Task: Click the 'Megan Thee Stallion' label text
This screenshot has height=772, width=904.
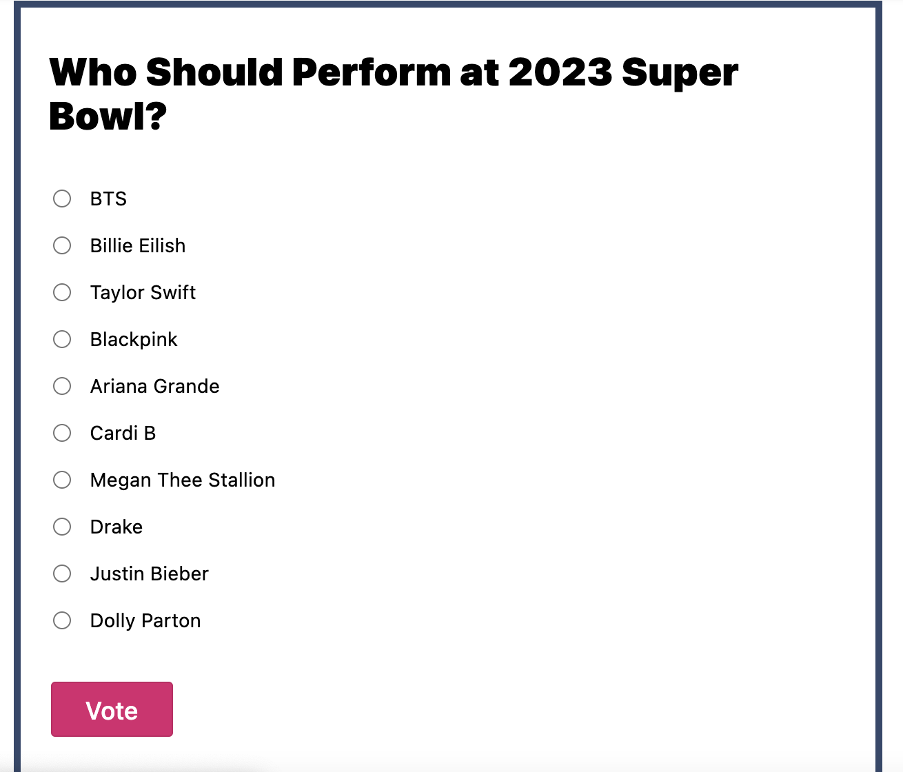Action: [x=182, y=480]
